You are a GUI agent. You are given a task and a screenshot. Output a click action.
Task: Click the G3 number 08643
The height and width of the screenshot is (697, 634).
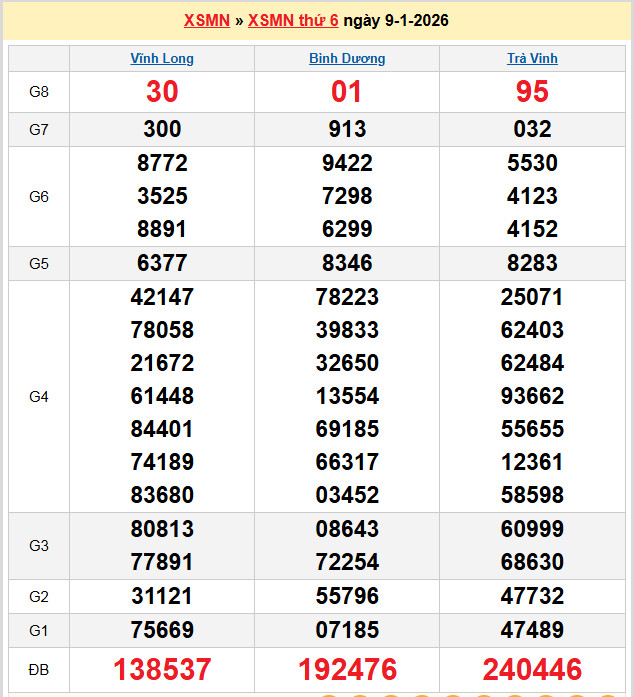pos(347,529)
